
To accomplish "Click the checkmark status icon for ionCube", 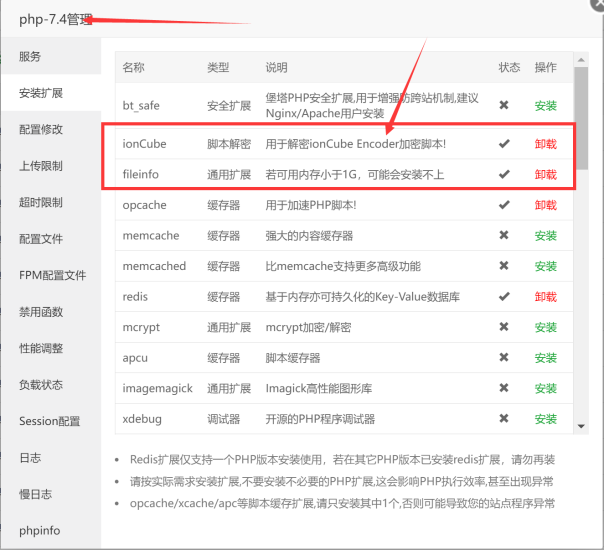I will point(504,144).
